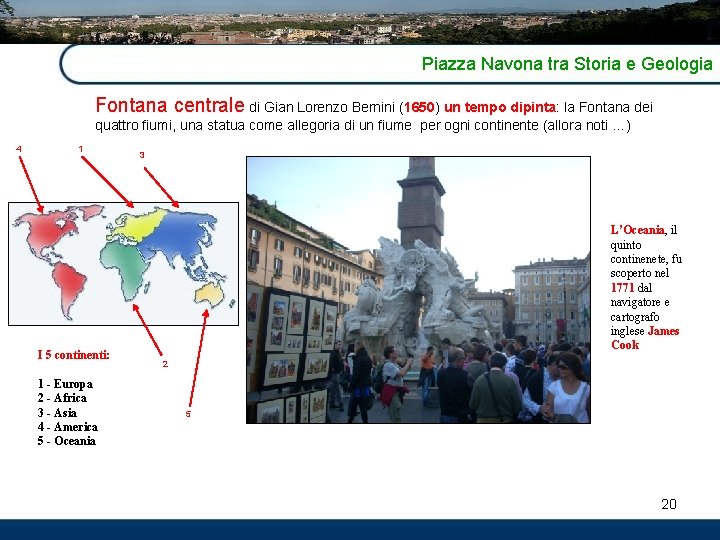Viewport: 720px width, 540px height.
Task: Select the '4 - America' list line
Action: coord(68,427)
